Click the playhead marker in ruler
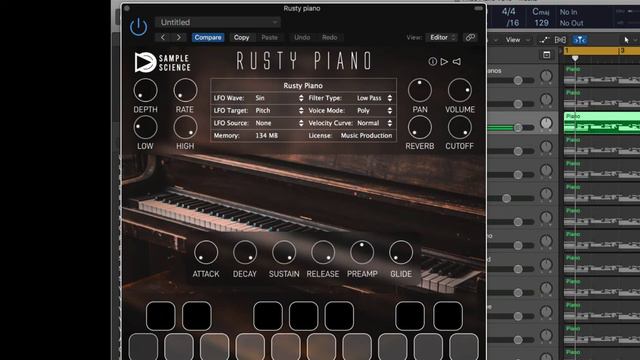Screen dimensions: 640x360 pyautogui.click(x=575, y=58)
